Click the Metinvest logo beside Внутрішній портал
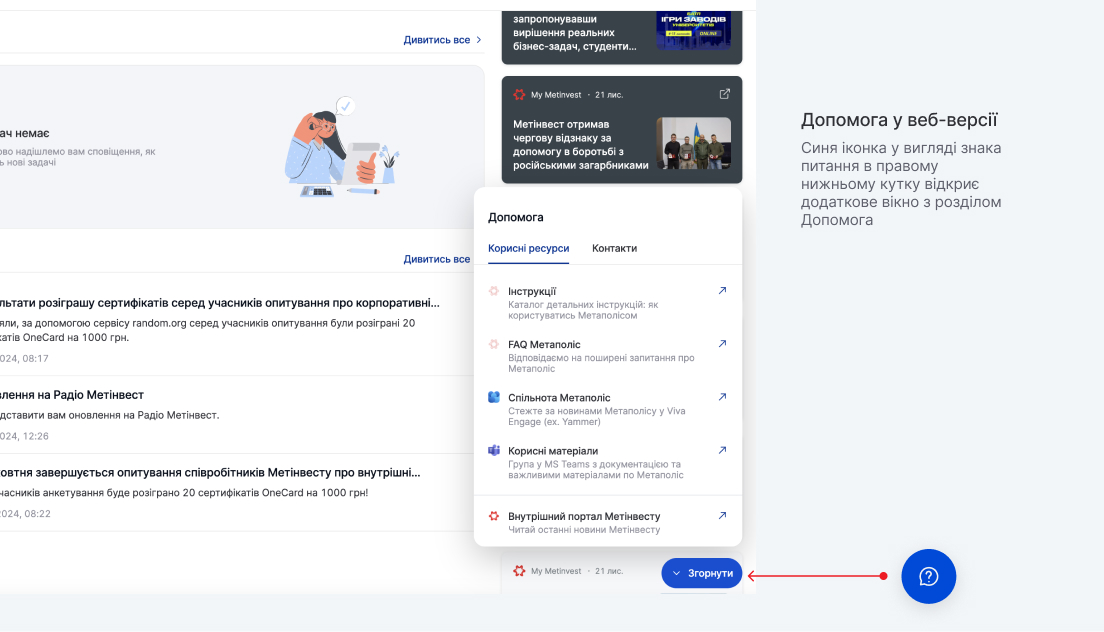The width and height of the screenshot is (1104, 632). [494, 516]
